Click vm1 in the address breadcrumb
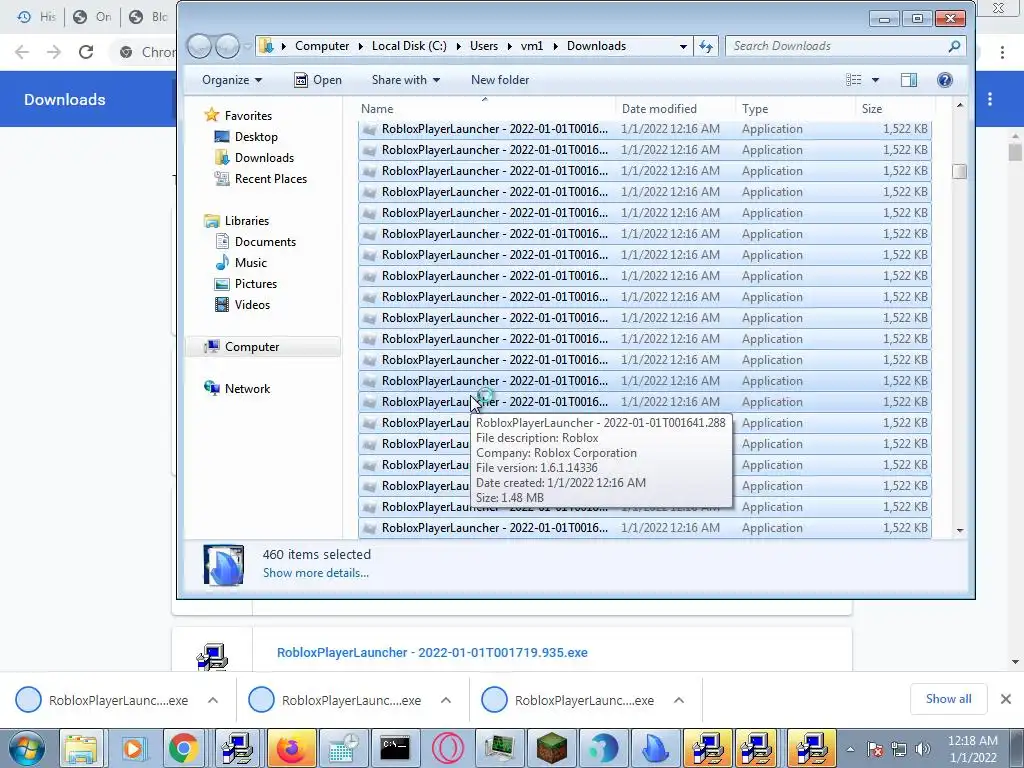Viewport: 1024px width, 768px height. tap(532, 46)
